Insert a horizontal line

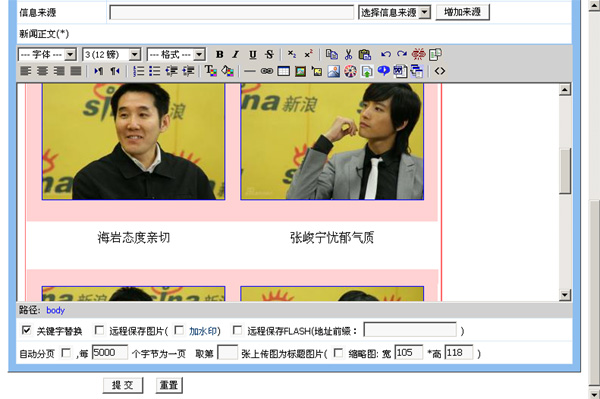point(250,71)
